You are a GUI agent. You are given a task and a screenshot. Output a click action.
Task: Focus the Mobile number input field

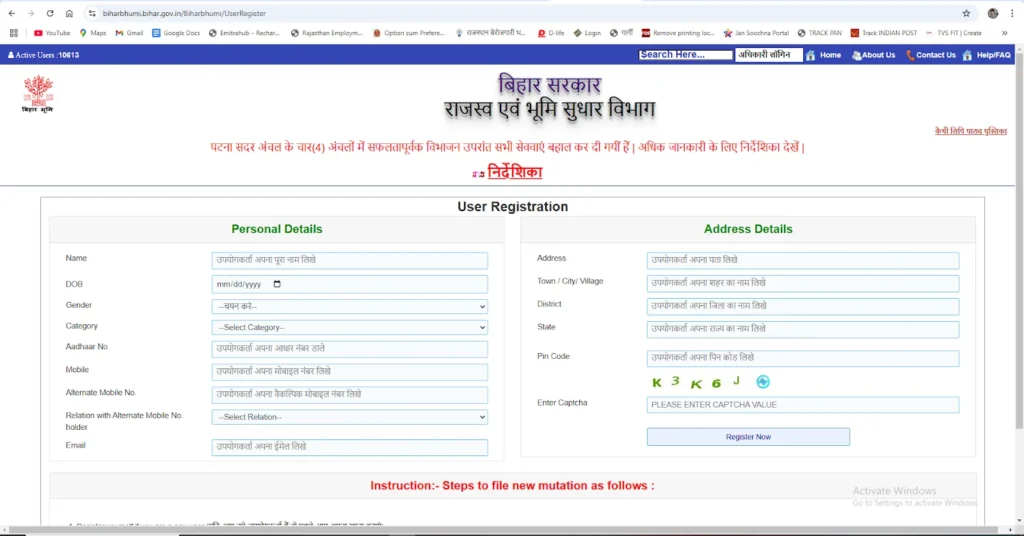click(349, 371)
